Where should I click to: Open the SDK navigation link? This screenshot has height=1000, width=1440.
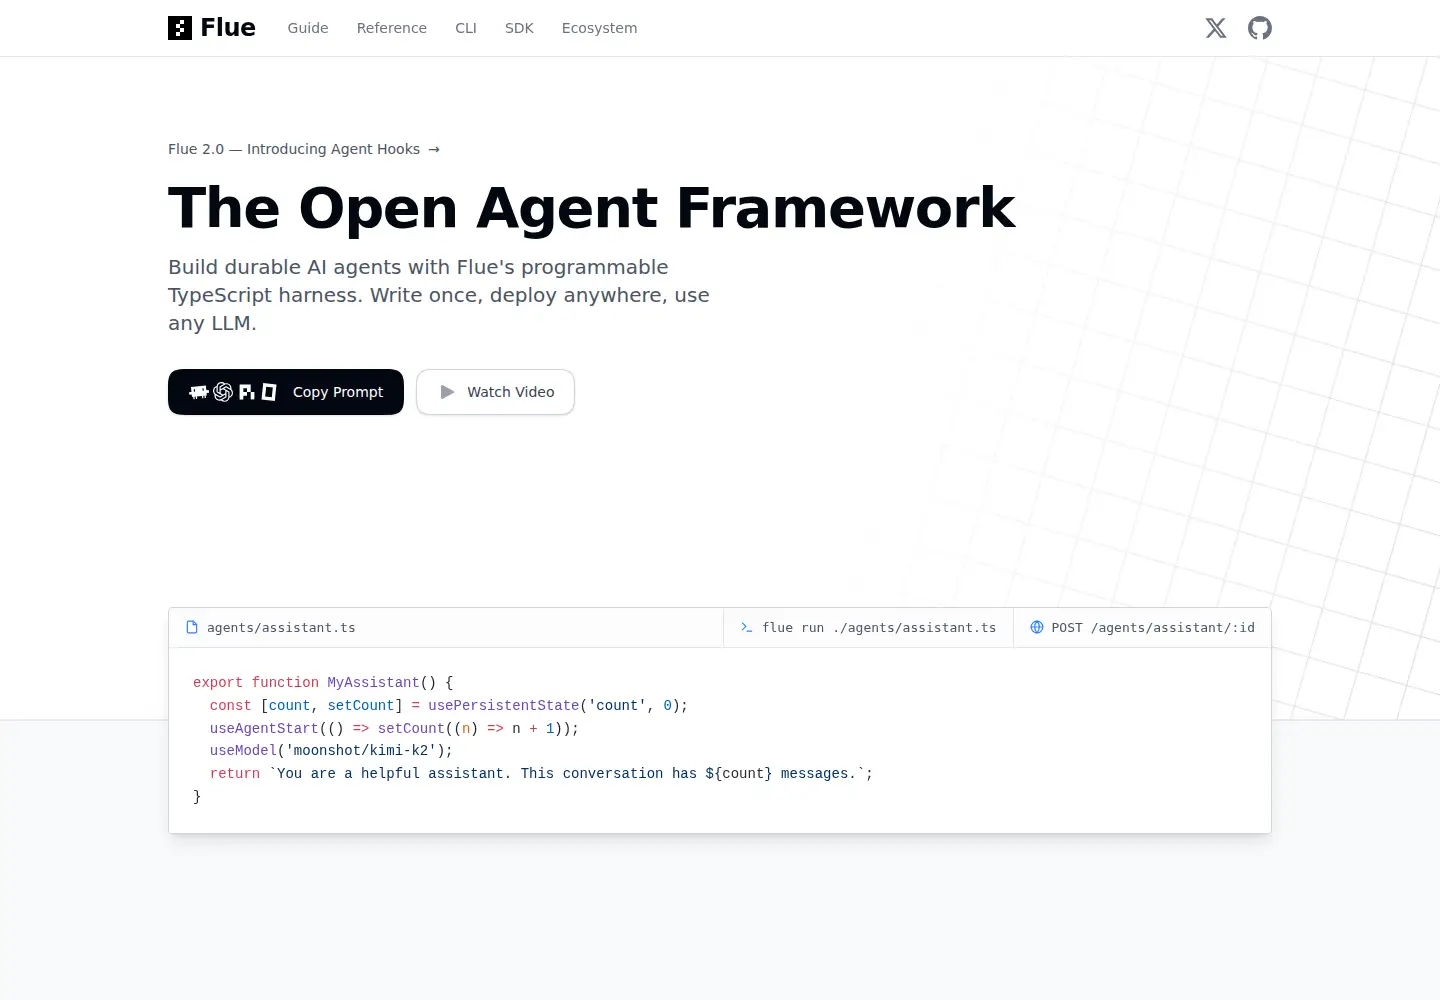(x=519, y=28)
